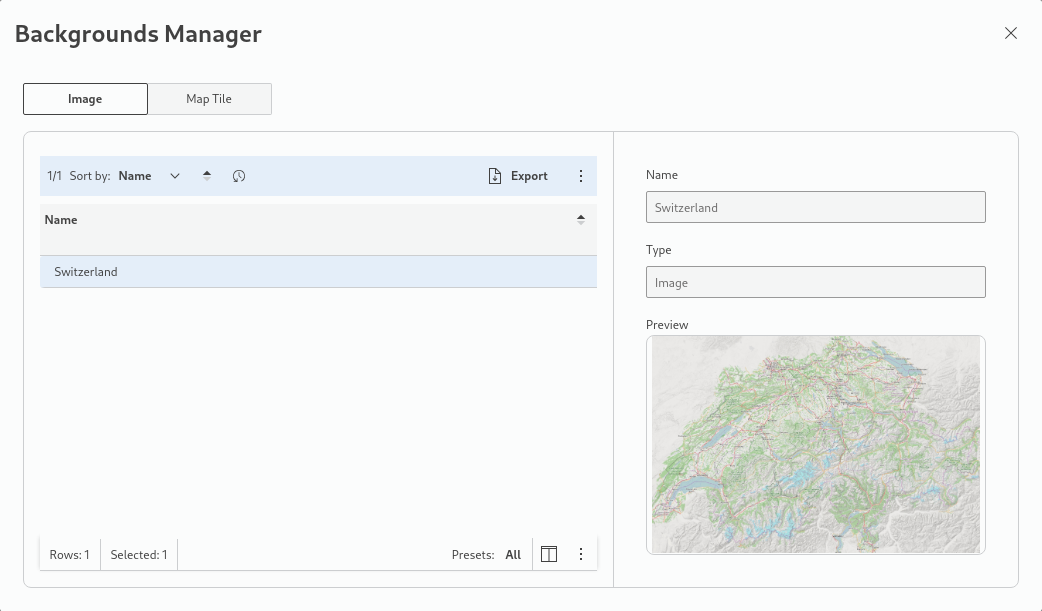Click the Export file icon
Viewport: 1042px width, 611px height.
[494, 176]
